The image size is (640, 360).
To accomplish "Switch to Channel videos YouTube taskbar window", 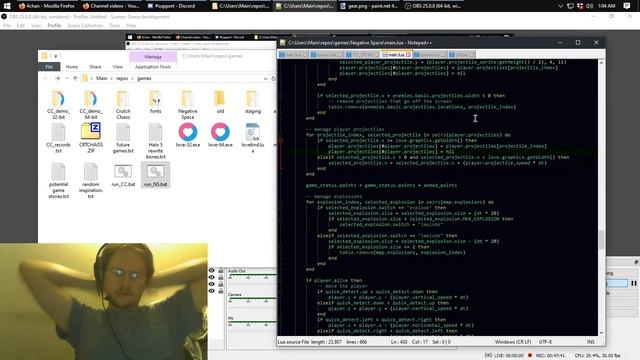I will click(x=111, y=6).
